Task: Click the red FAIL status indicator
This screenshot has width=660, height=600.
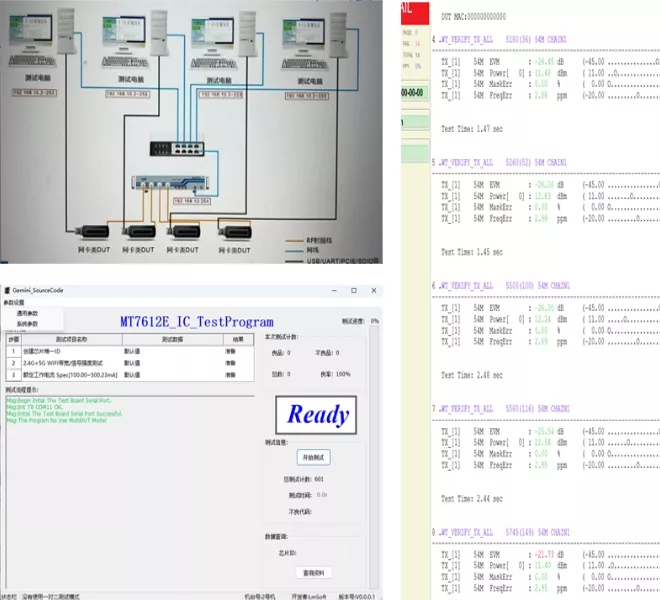Action: pos(415,13)
